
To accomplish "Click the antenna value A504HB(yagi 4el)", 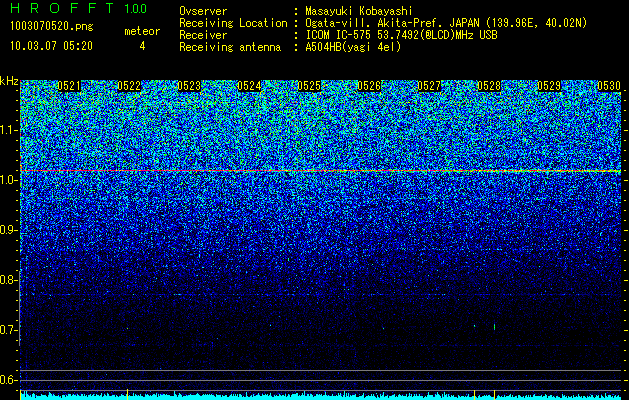I will click(353, 47).
